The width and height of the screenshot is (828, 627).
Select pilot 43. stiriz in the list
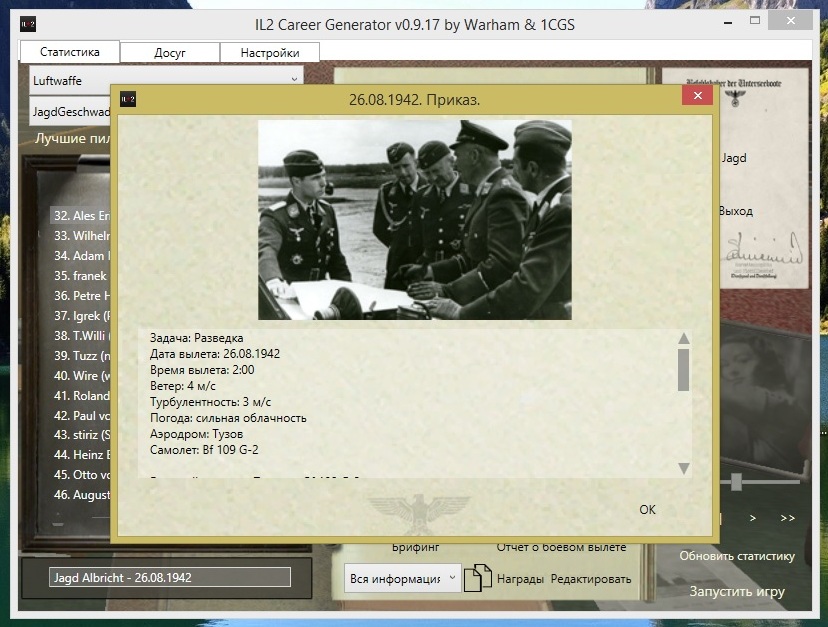pos(81,435)
